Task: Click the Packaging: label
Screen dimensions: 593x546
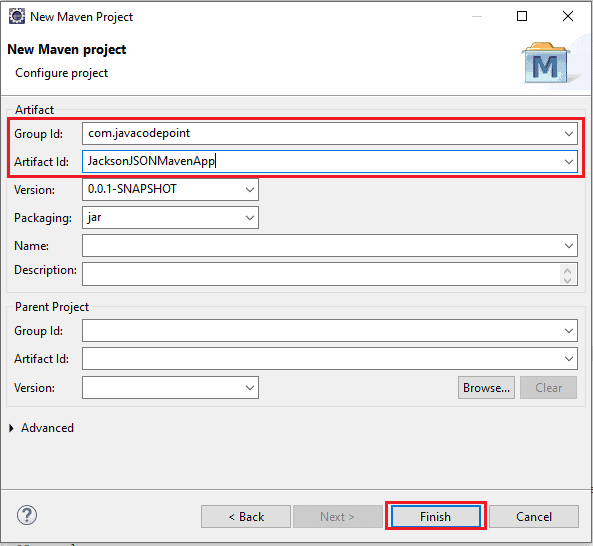Action: 43,218
